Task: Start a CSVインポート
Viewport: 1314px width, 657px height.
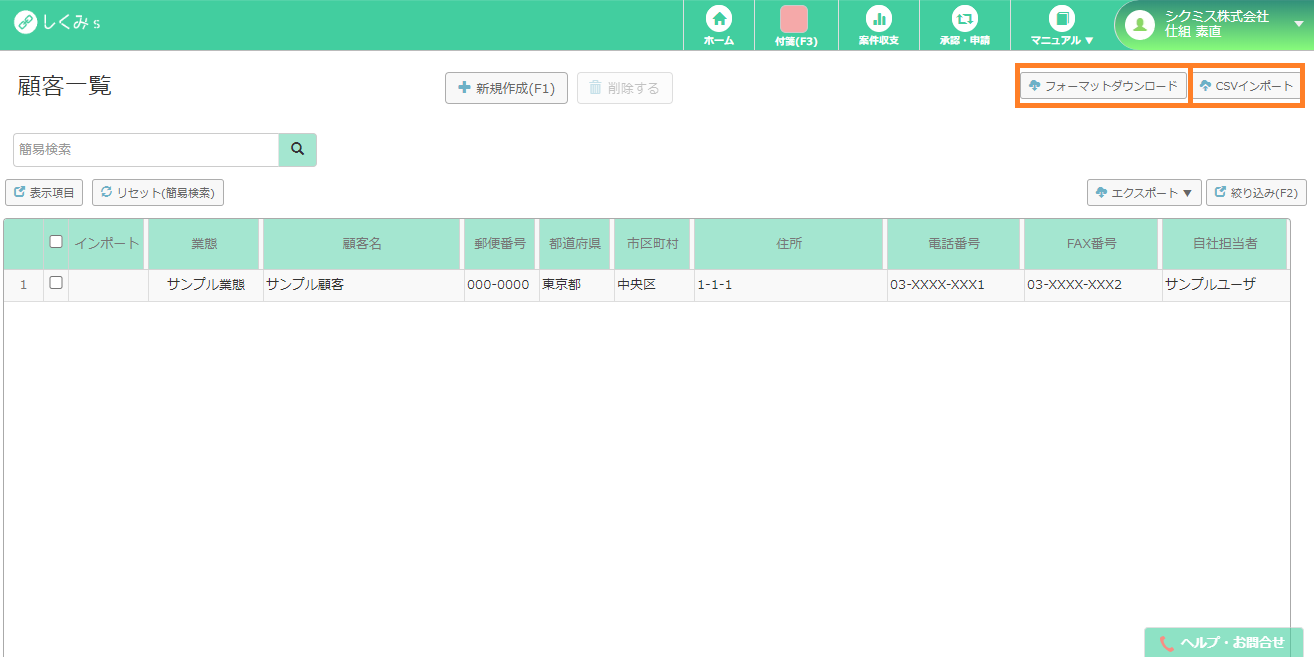Action: 1246,85
